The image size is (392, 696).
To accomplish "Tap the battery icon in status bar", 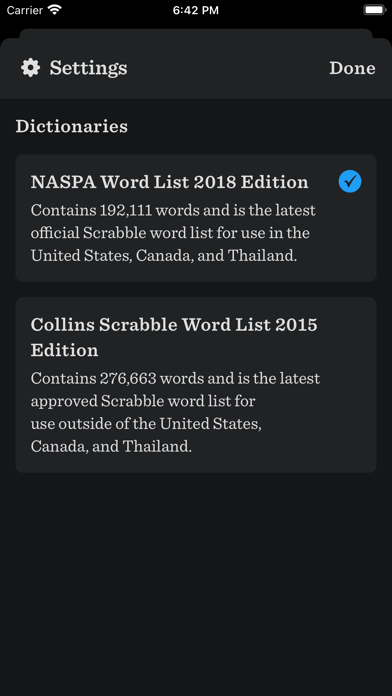I will (375, 10).
